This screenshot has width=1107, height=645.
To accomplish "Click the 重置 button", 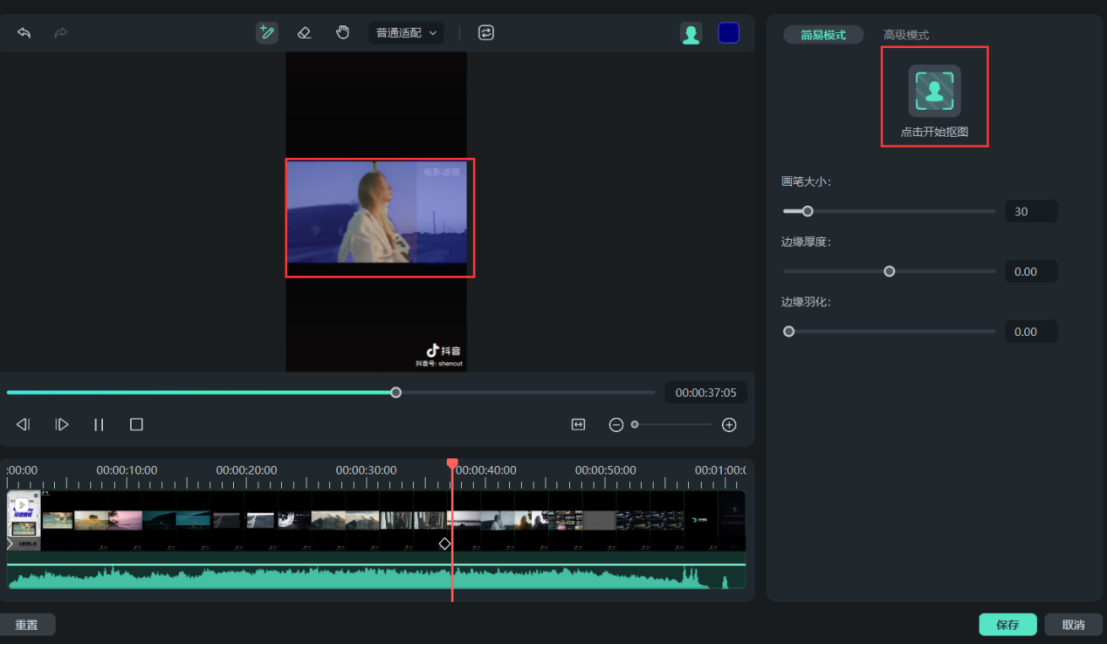I will point(27,625).
